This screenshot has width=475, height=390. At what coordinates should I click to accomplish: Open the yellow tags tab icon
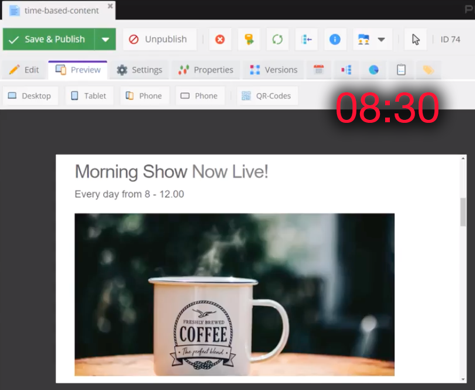pos(428,70)
